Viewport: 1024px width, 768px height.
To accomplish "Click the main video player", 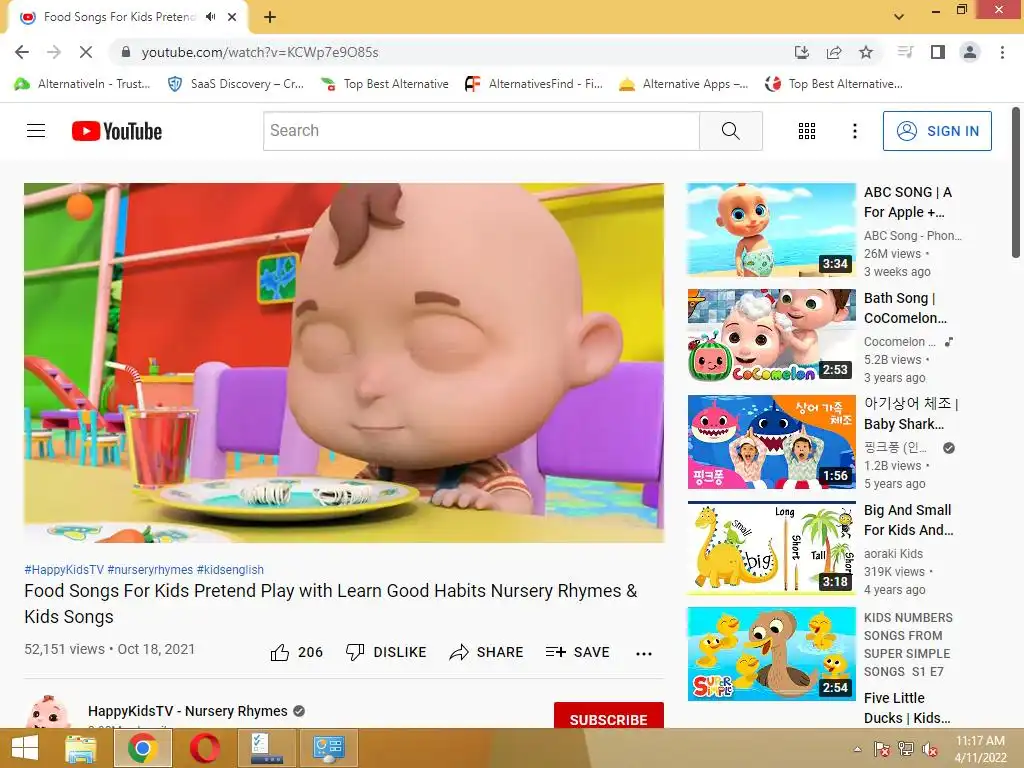I will [x=344, y=362].
